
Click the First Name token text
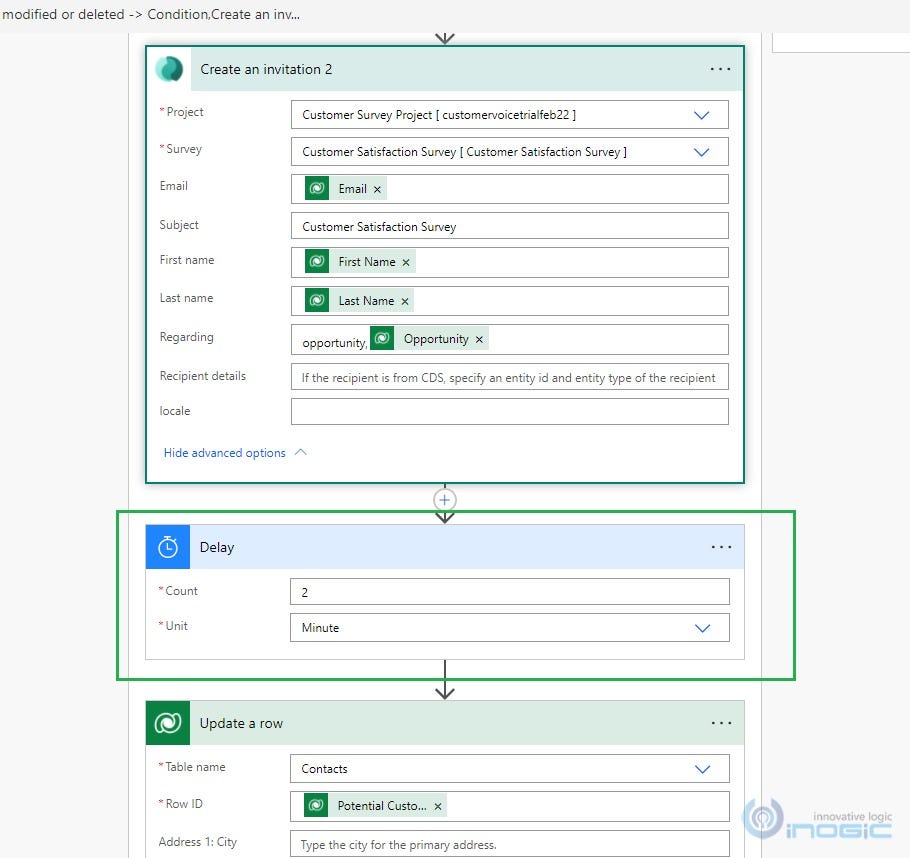coord(367,262)
